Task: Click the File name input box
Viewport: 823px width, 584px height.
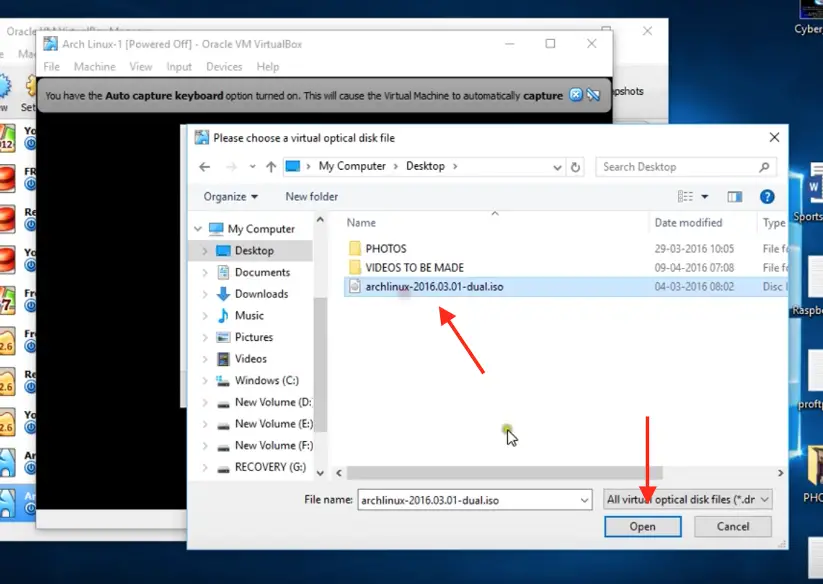Action: [469, 500]
